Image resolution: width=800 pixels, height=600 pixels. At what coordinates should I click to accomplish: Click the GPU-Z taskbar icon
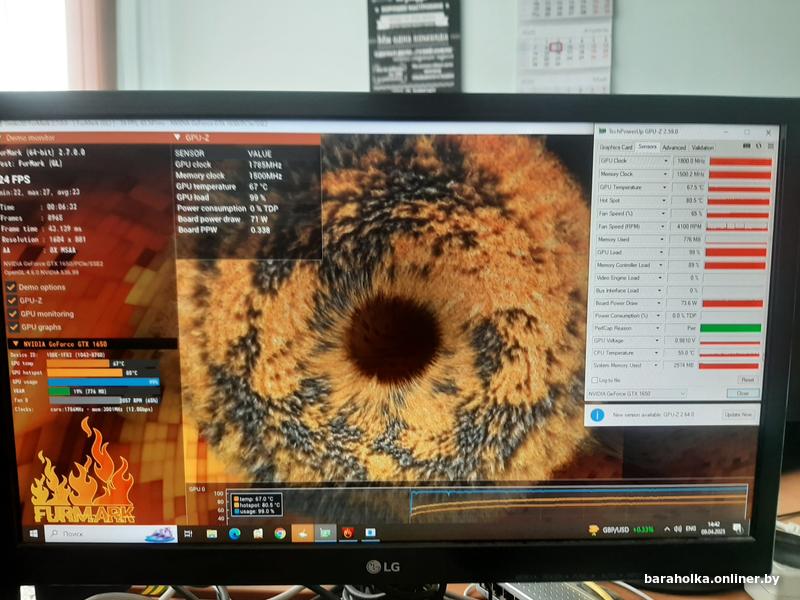click(x=325, y=534)
